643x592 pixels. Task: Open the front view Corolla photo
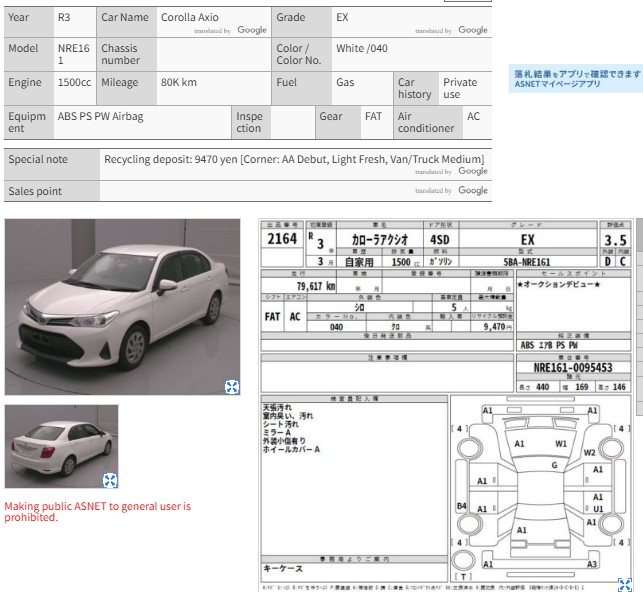click(122, 307)
